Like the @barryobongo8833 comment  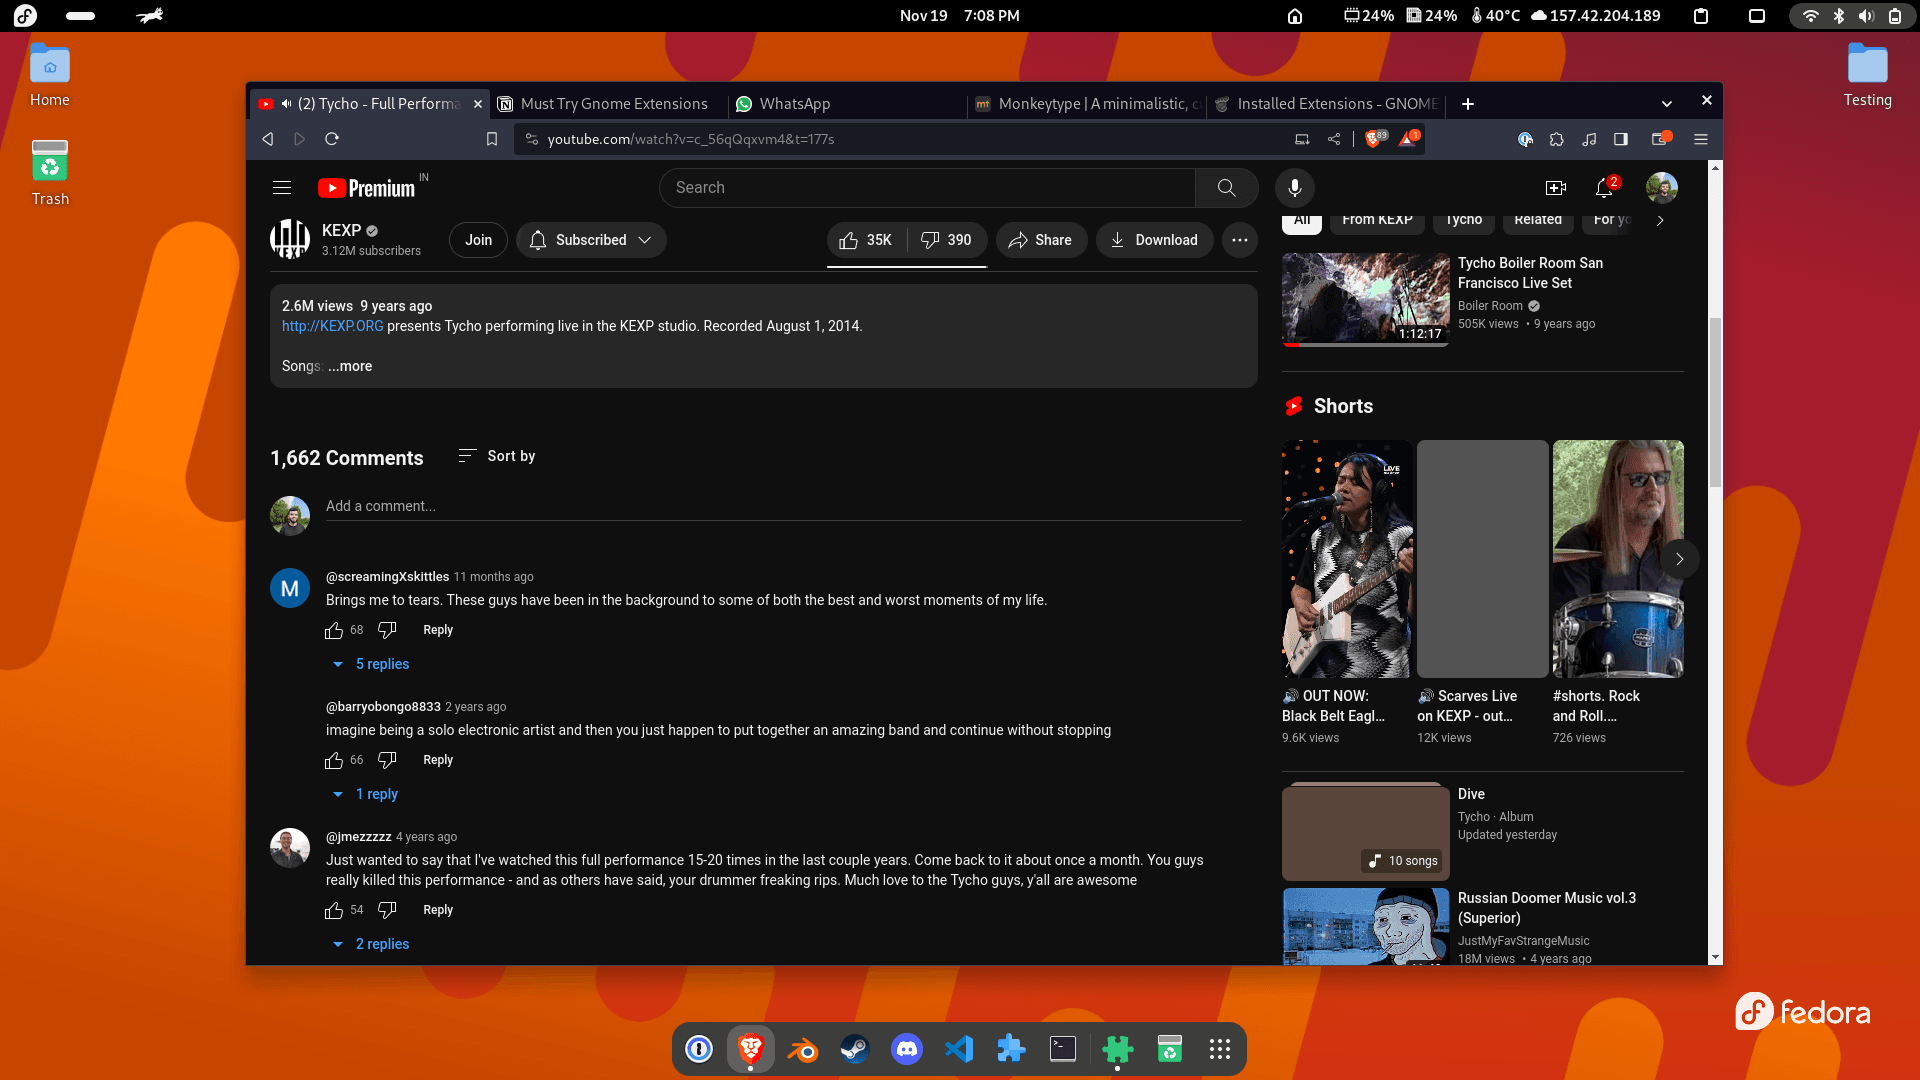(x=334, y=760)
